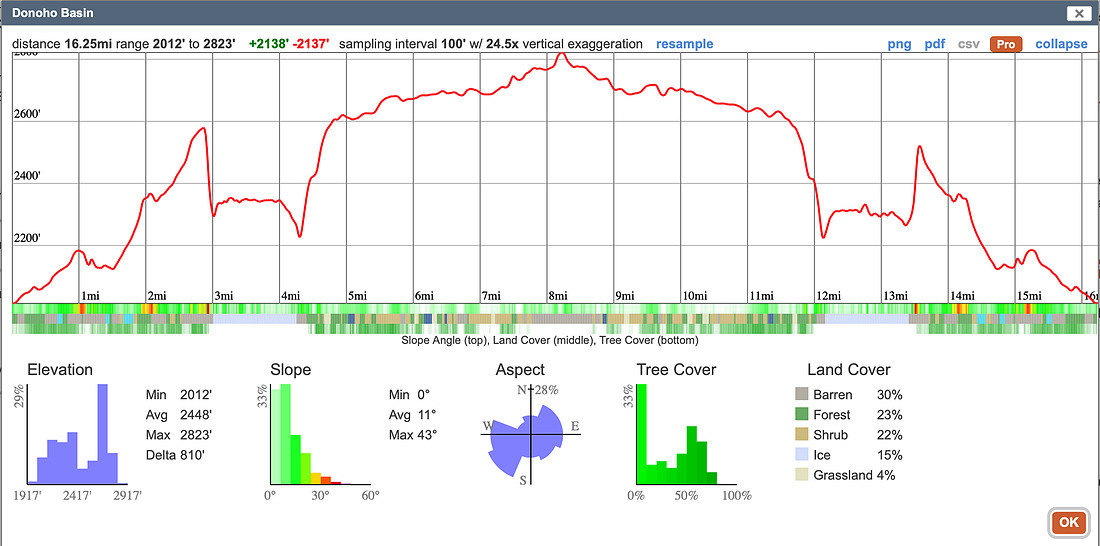Click the Aspect rose diagram
The width and height of the screenshot is (1100, 546).
[531, 434]
